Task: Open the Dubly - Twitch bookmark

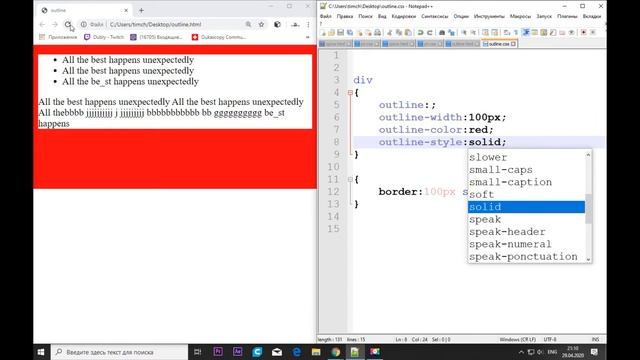Action: tap(104, 37)
